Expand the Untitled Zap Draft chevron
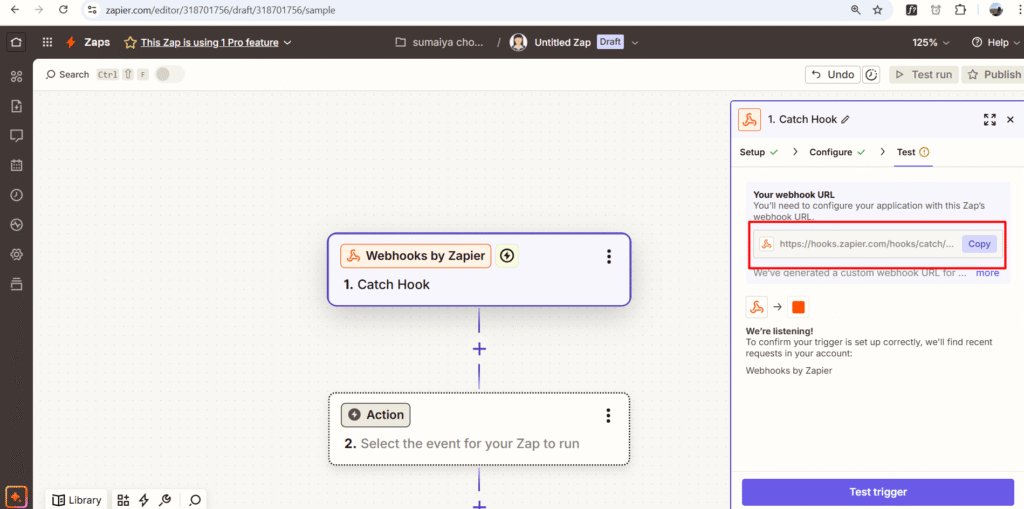The image size is (1024, 509). pyautogui.click(x=634, y=42)
